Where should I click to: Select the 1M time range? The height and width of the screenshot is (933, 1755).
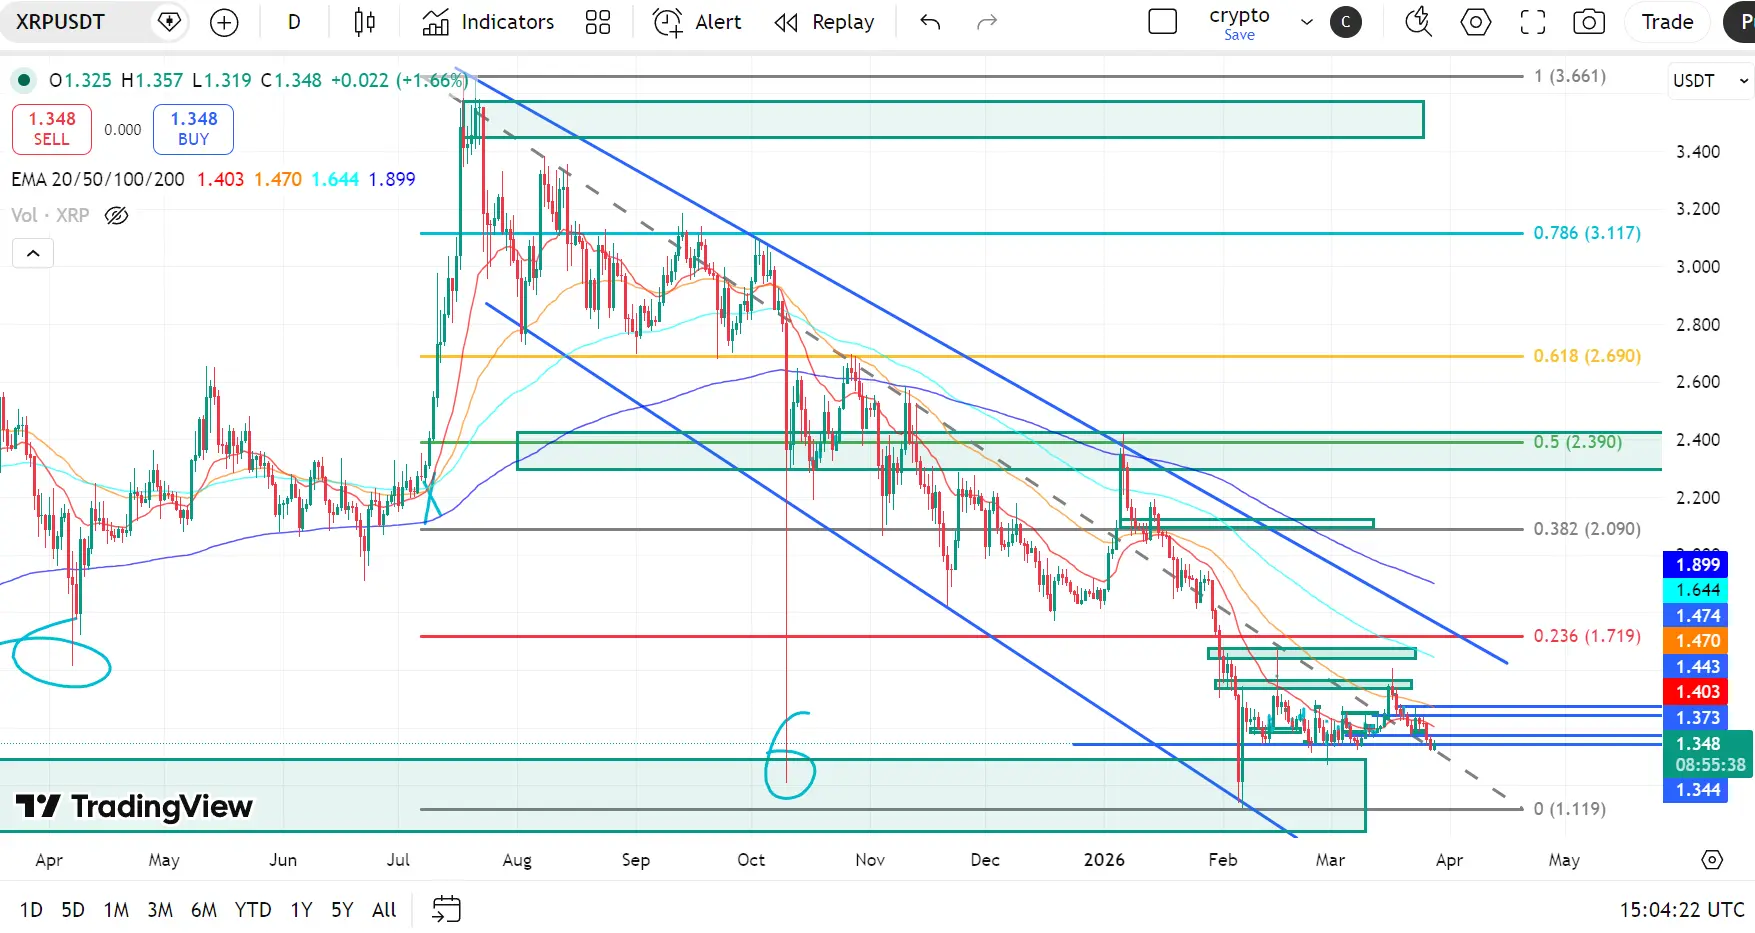[x=116, y=910]
